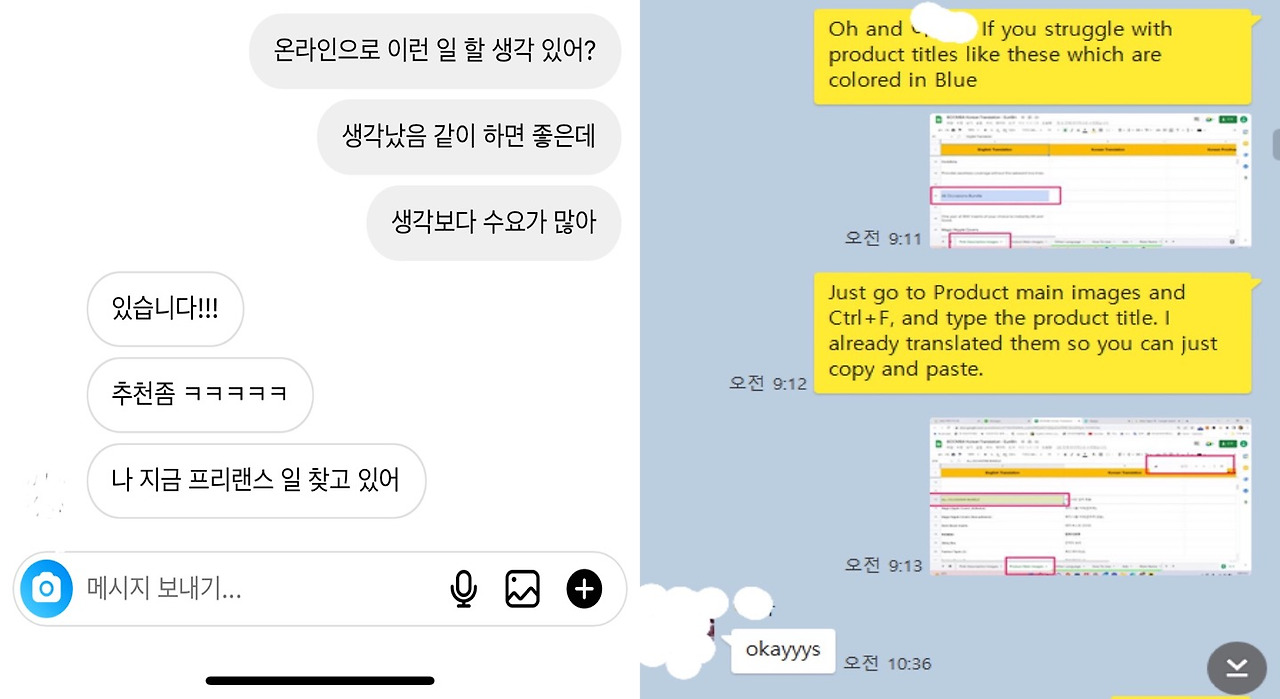The width and height of the screenshot is (1280, 699).
Task: Select the '온라인으로 이런 일 할 생각 있어?' message bubble
Action: [x=435, y=50]
